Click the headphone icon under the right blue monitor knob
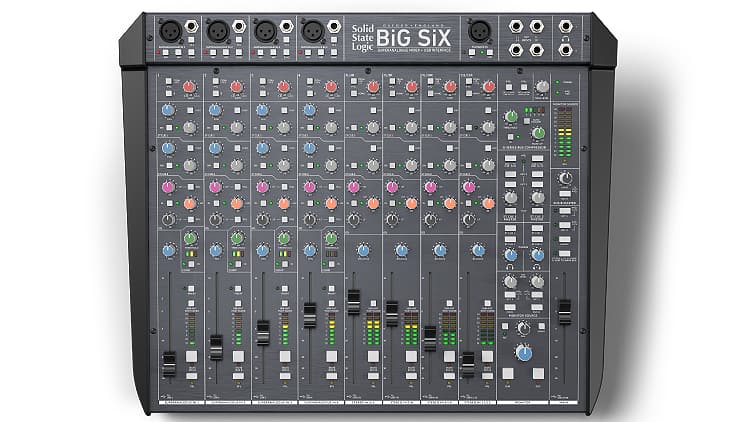Screen dimensions: 750x422 [537, 267]
